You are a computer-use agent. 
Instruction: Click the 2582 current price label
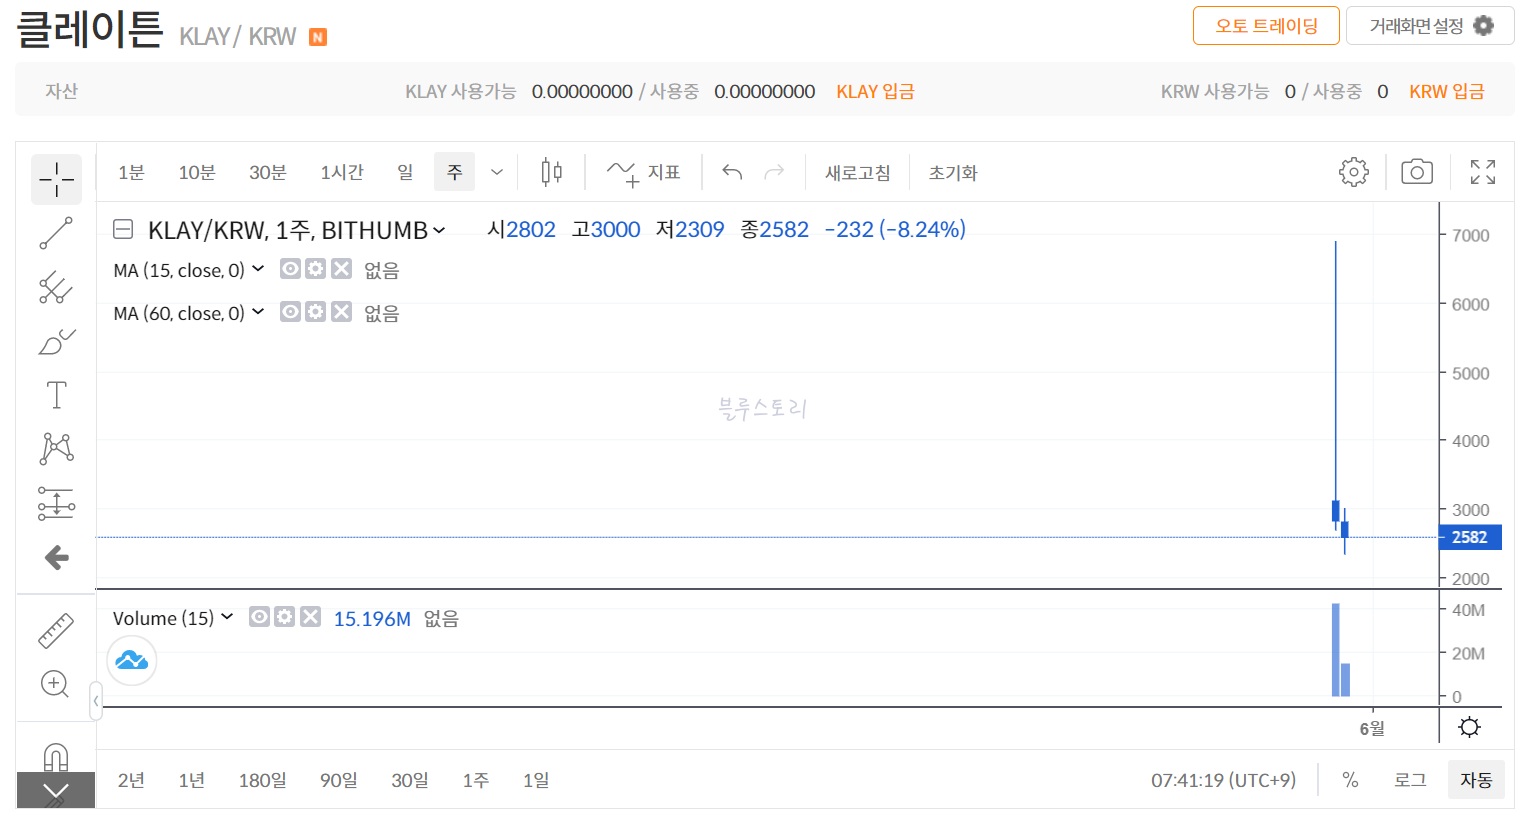[1470, 537]
